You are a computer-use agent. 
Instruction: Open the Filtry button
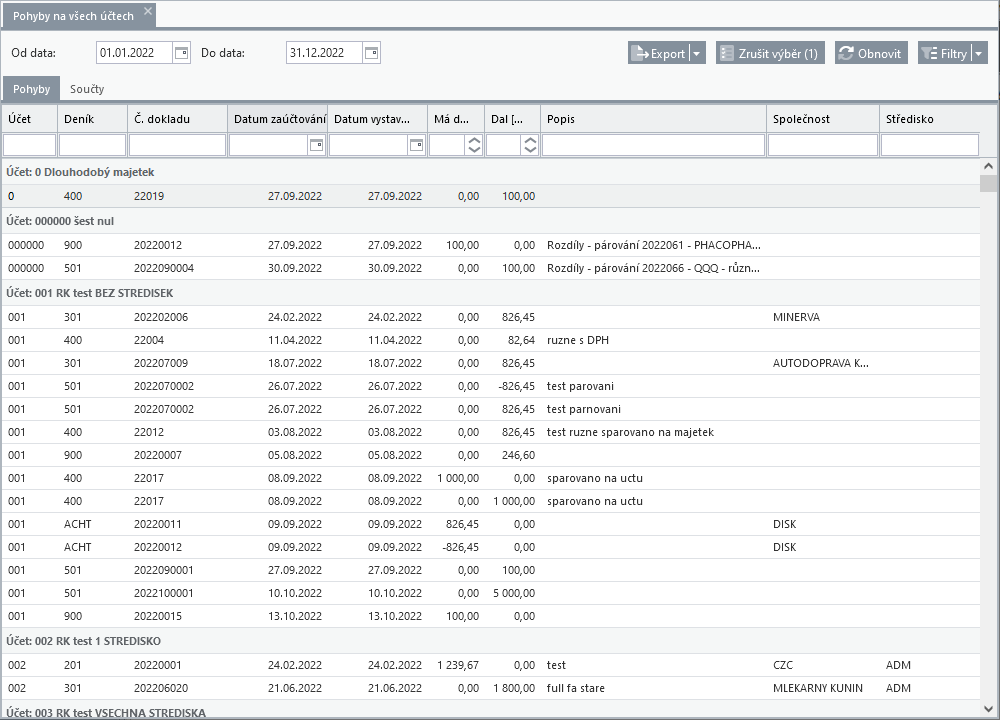coord(945,54)
